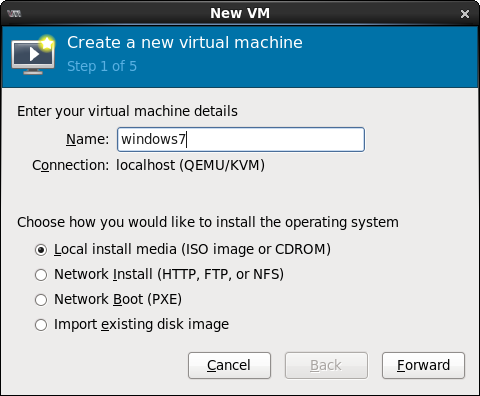Screen dimensions: 480x396
Task: Click the "Step 1 of 5" subtitle
Action: [x=102, y=66]
